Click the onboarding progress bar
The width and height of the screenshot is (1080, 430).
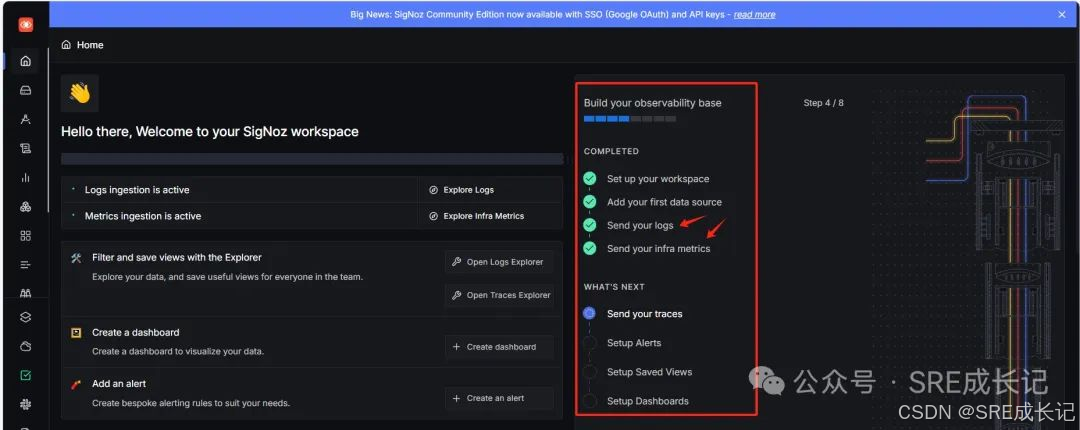click(x=630, y=119)
